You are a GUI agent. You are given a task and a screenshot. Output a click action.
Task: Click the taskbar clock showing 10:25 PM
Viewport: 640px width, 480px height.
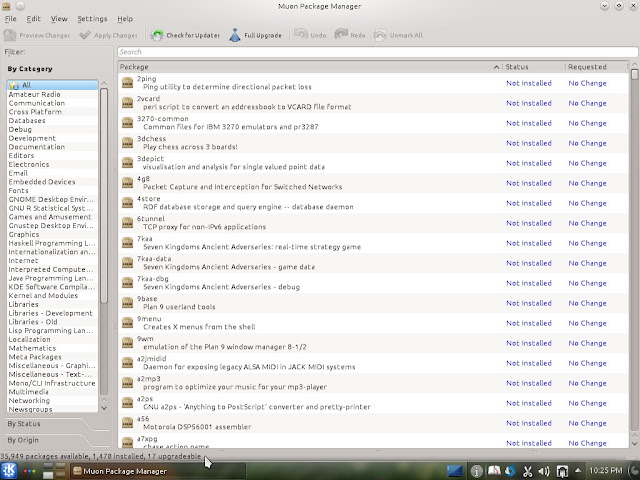pos(606,471)
